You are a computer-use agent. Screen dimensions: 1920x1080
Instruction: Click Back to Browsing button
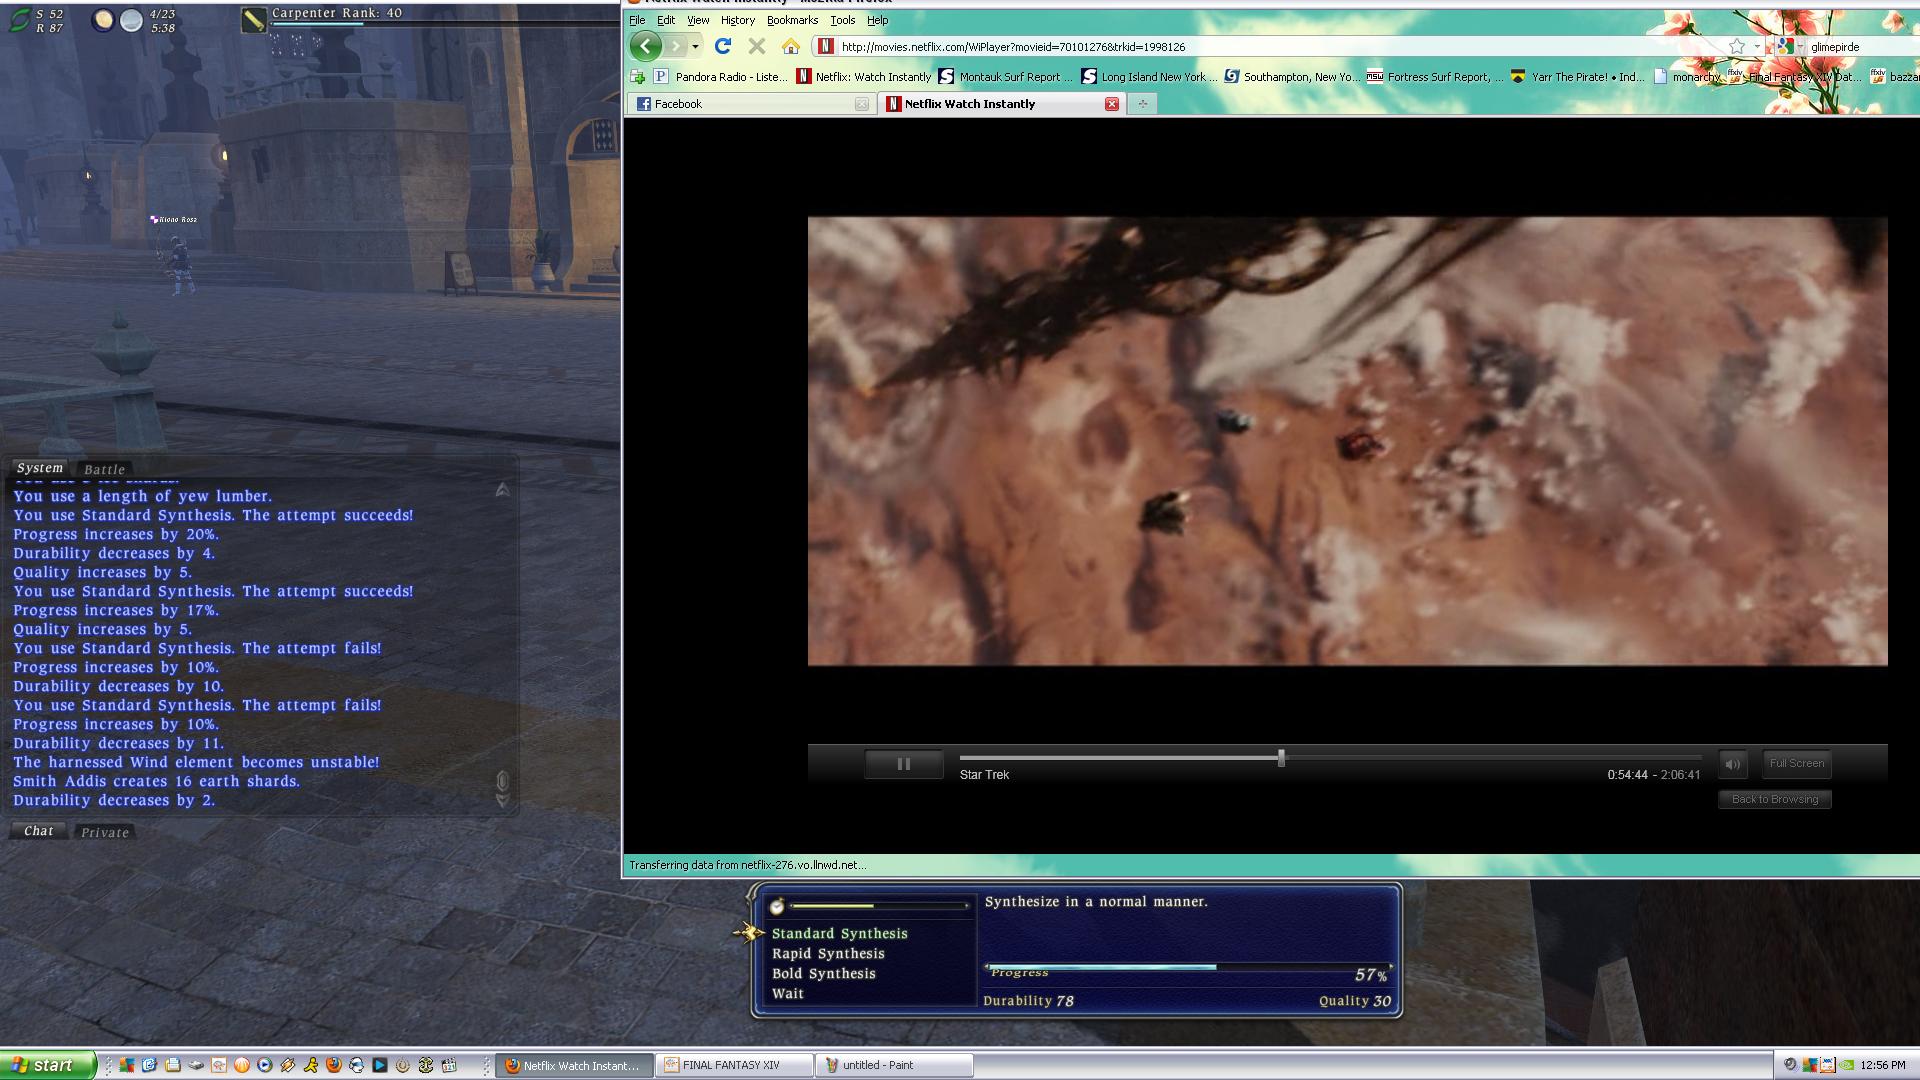1775,799
